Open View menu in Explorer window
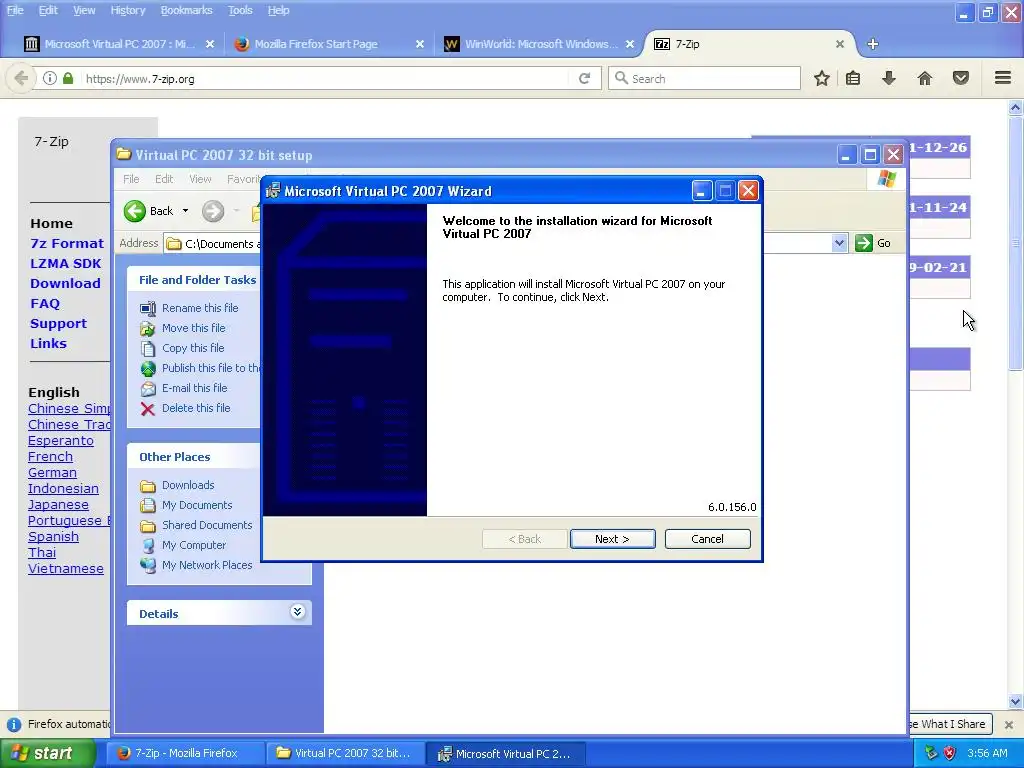 pos(200,179)
